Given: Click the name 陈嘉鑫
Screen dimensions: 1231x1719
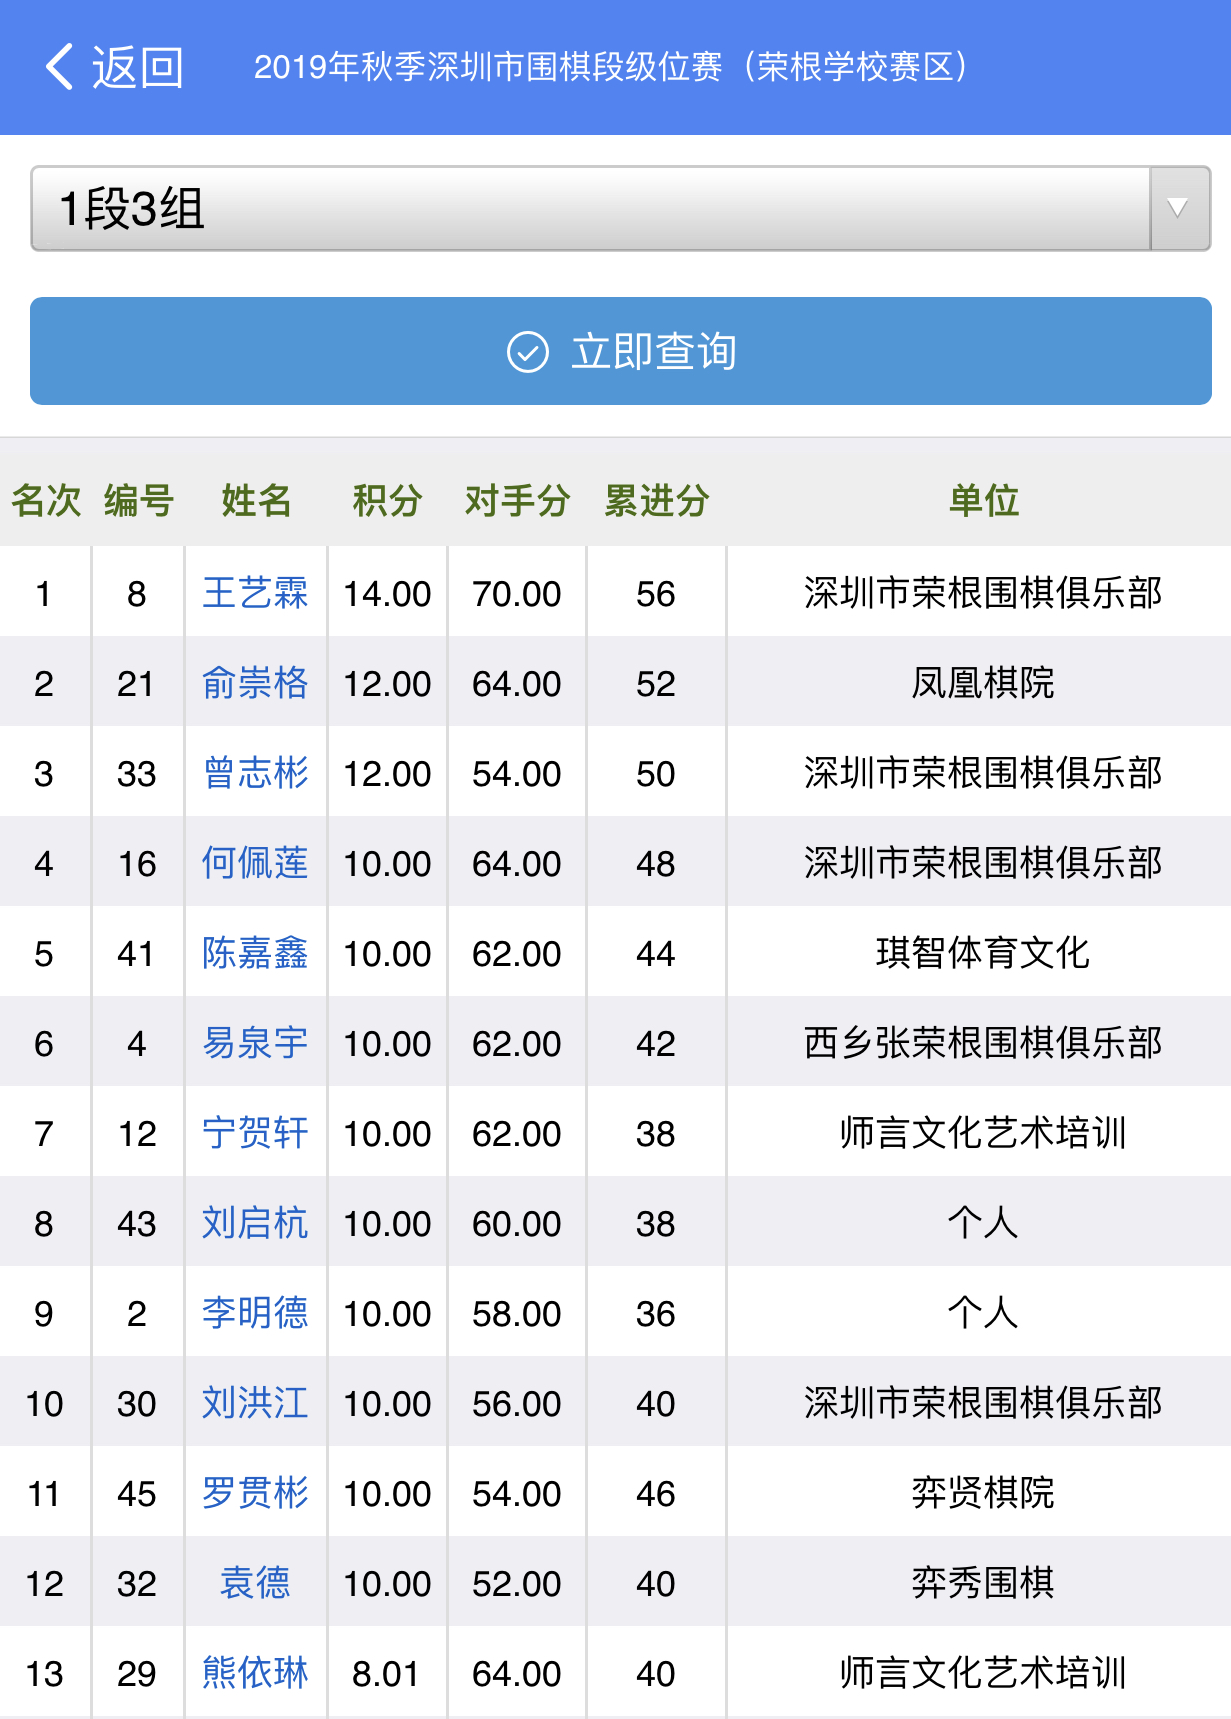Looking at the screenshot, I should click(255, 953).
